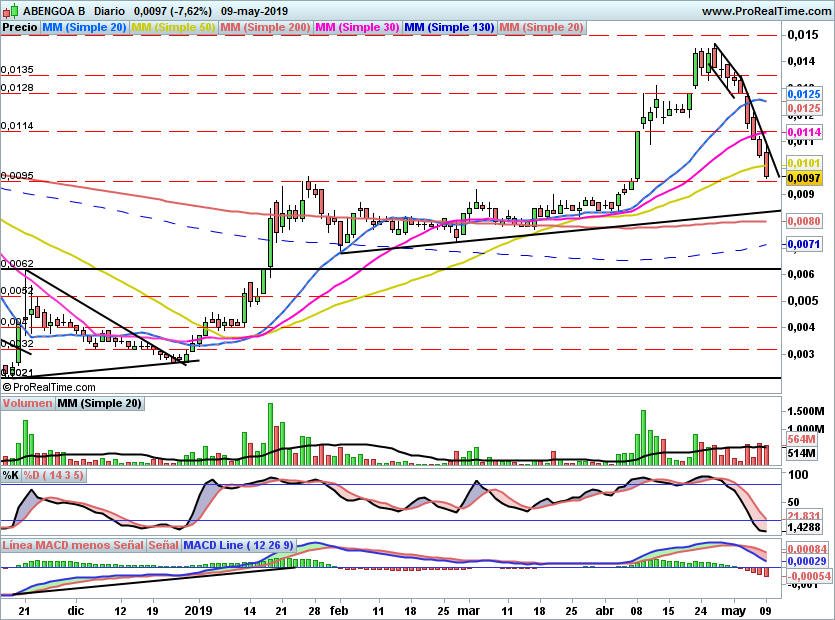
Task: Click the 21,831 stochastic %D value
Action: tap(804, 516)
